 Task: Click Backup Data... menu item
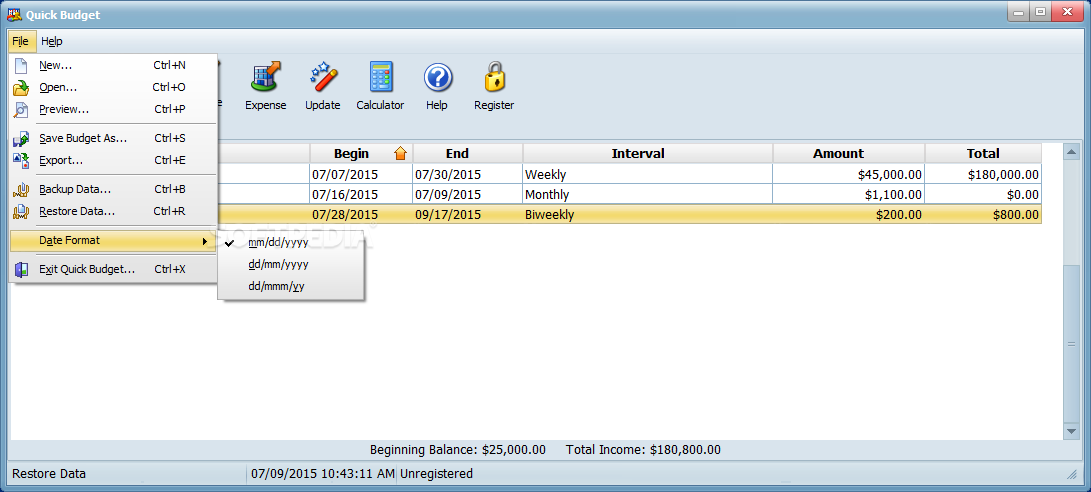tap(113, 189)
